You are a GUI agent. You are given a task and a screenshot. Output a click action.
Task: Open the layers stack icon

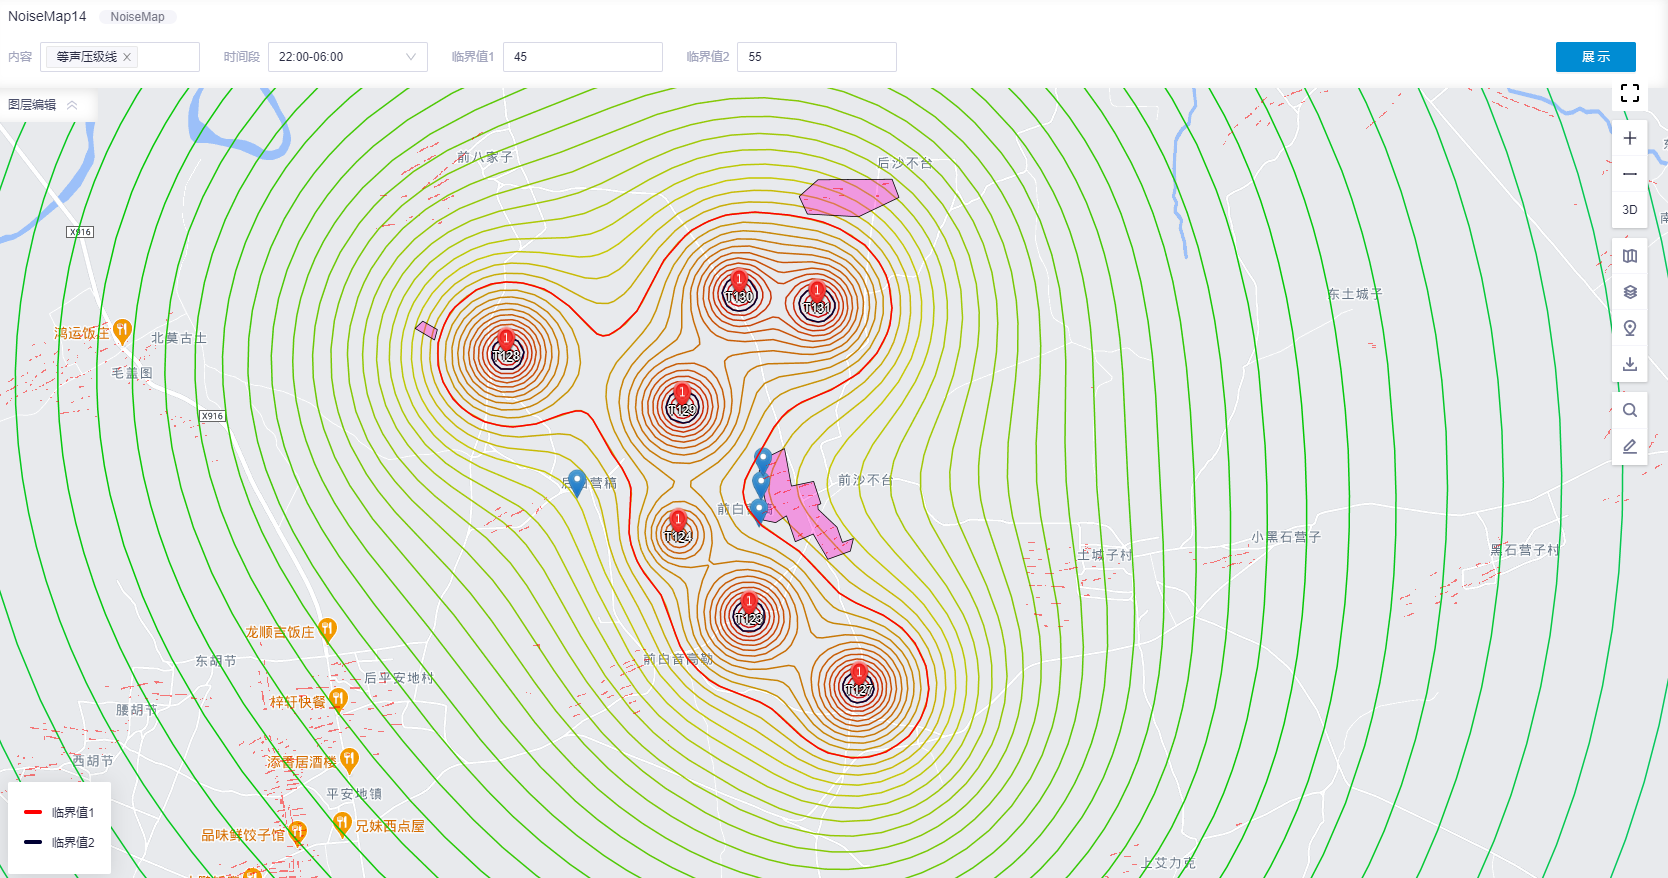[1630, 292]
